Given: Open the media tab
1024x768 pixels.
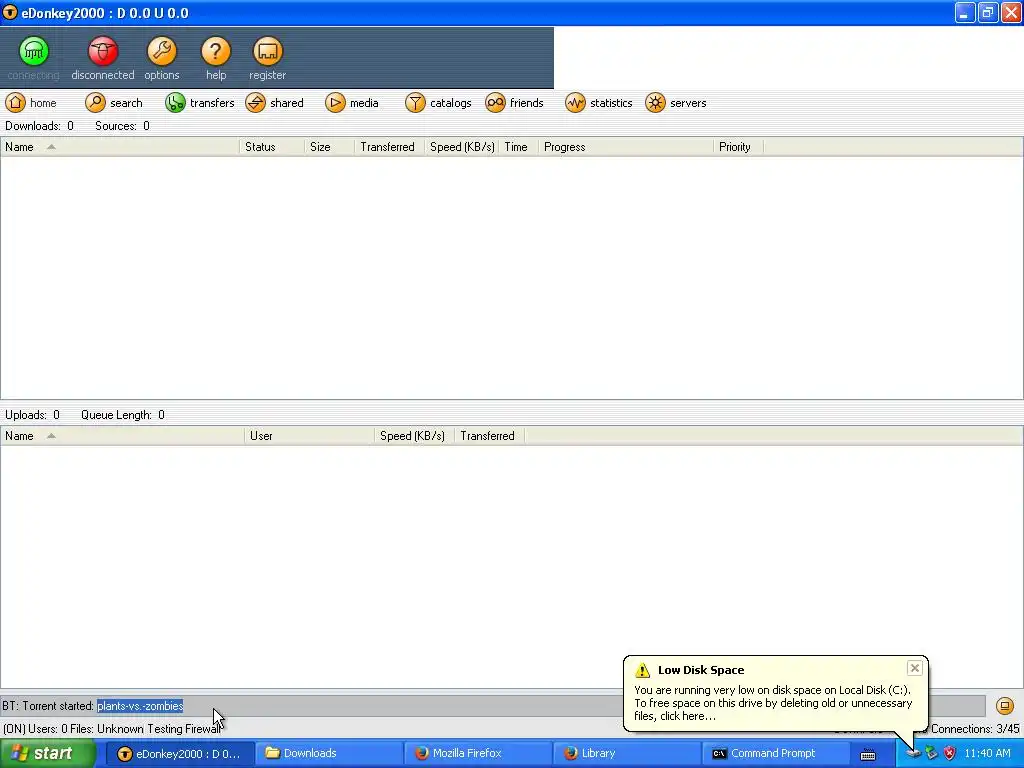Looking at the screenshot, I should (x=351, y=103).
